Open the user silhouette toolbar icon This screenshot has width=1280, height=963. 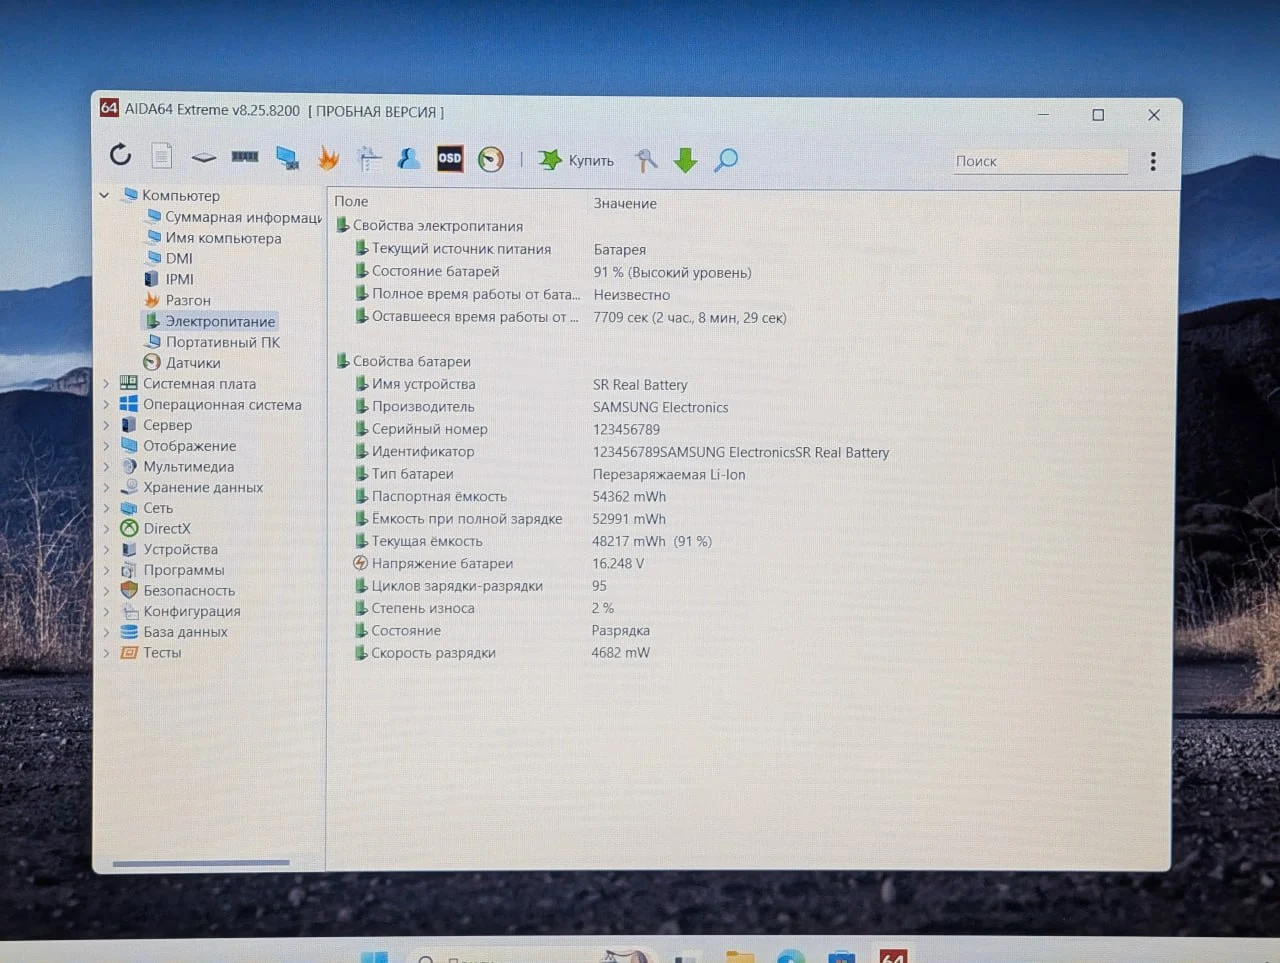coord(409,158)
